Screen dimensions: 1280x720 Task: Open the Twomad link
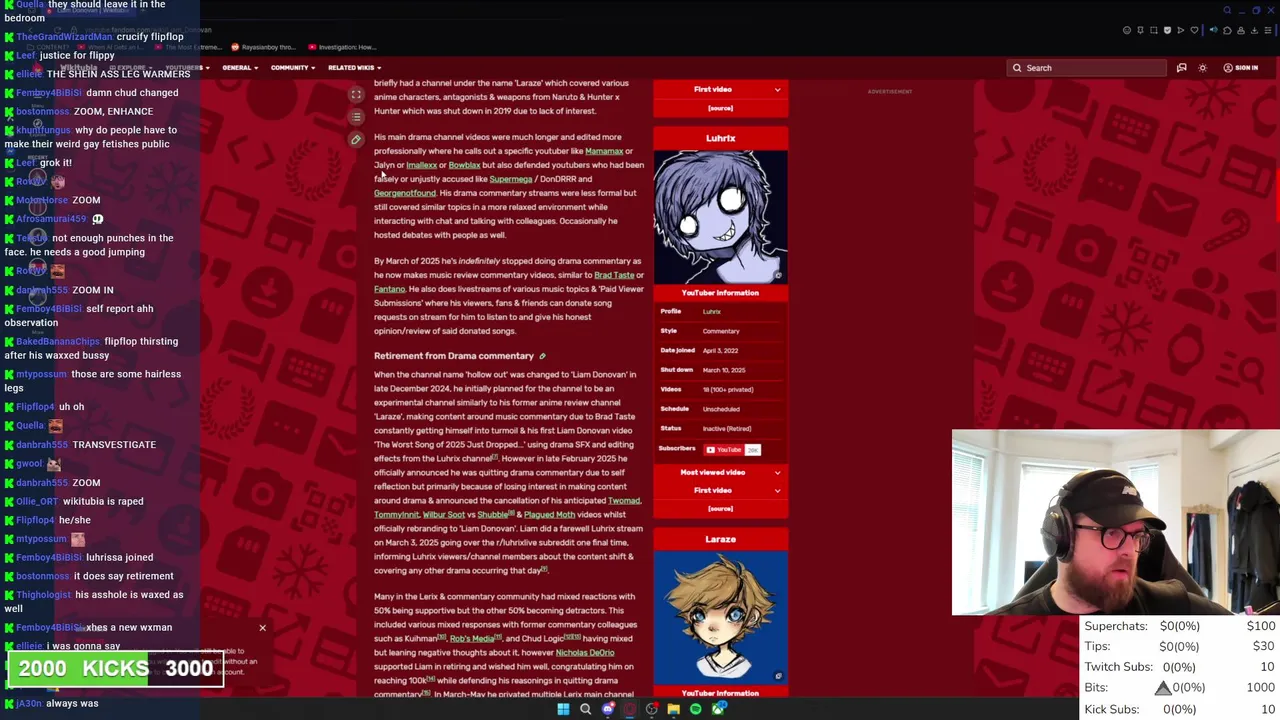(x=624, y=500)
